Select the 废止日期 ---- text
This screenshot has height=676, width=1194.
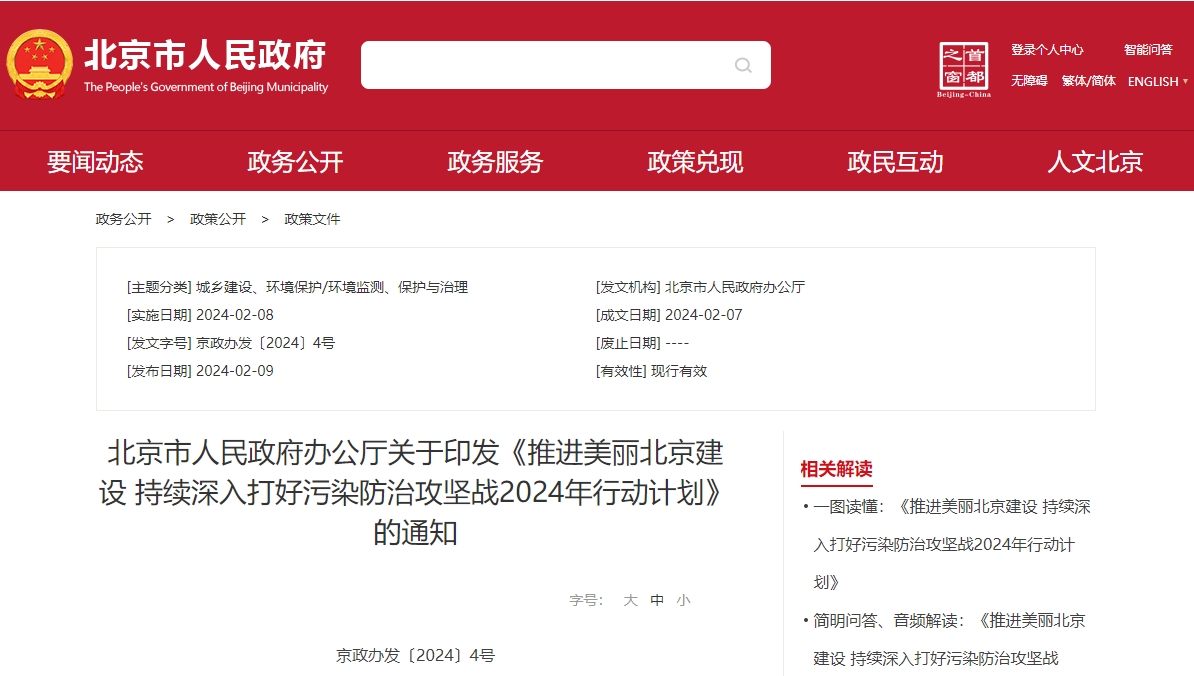(642, 343)
